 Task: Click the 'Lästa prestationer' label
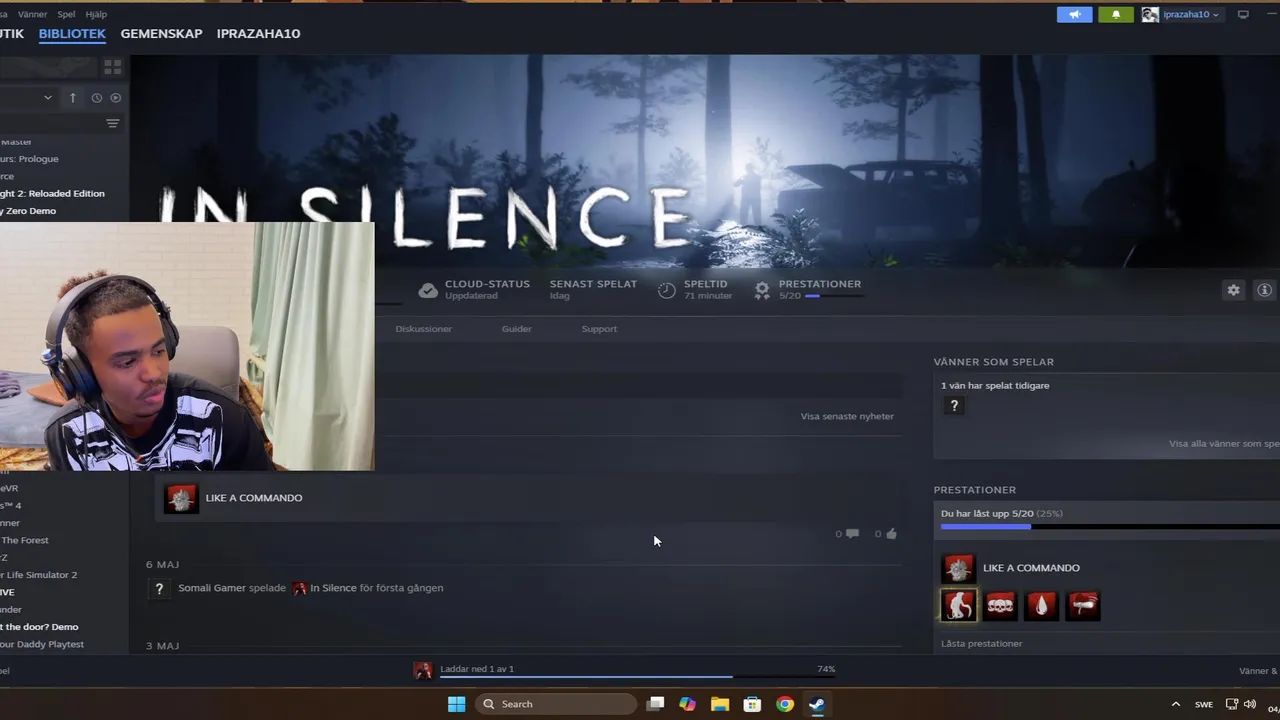point(981,644)
